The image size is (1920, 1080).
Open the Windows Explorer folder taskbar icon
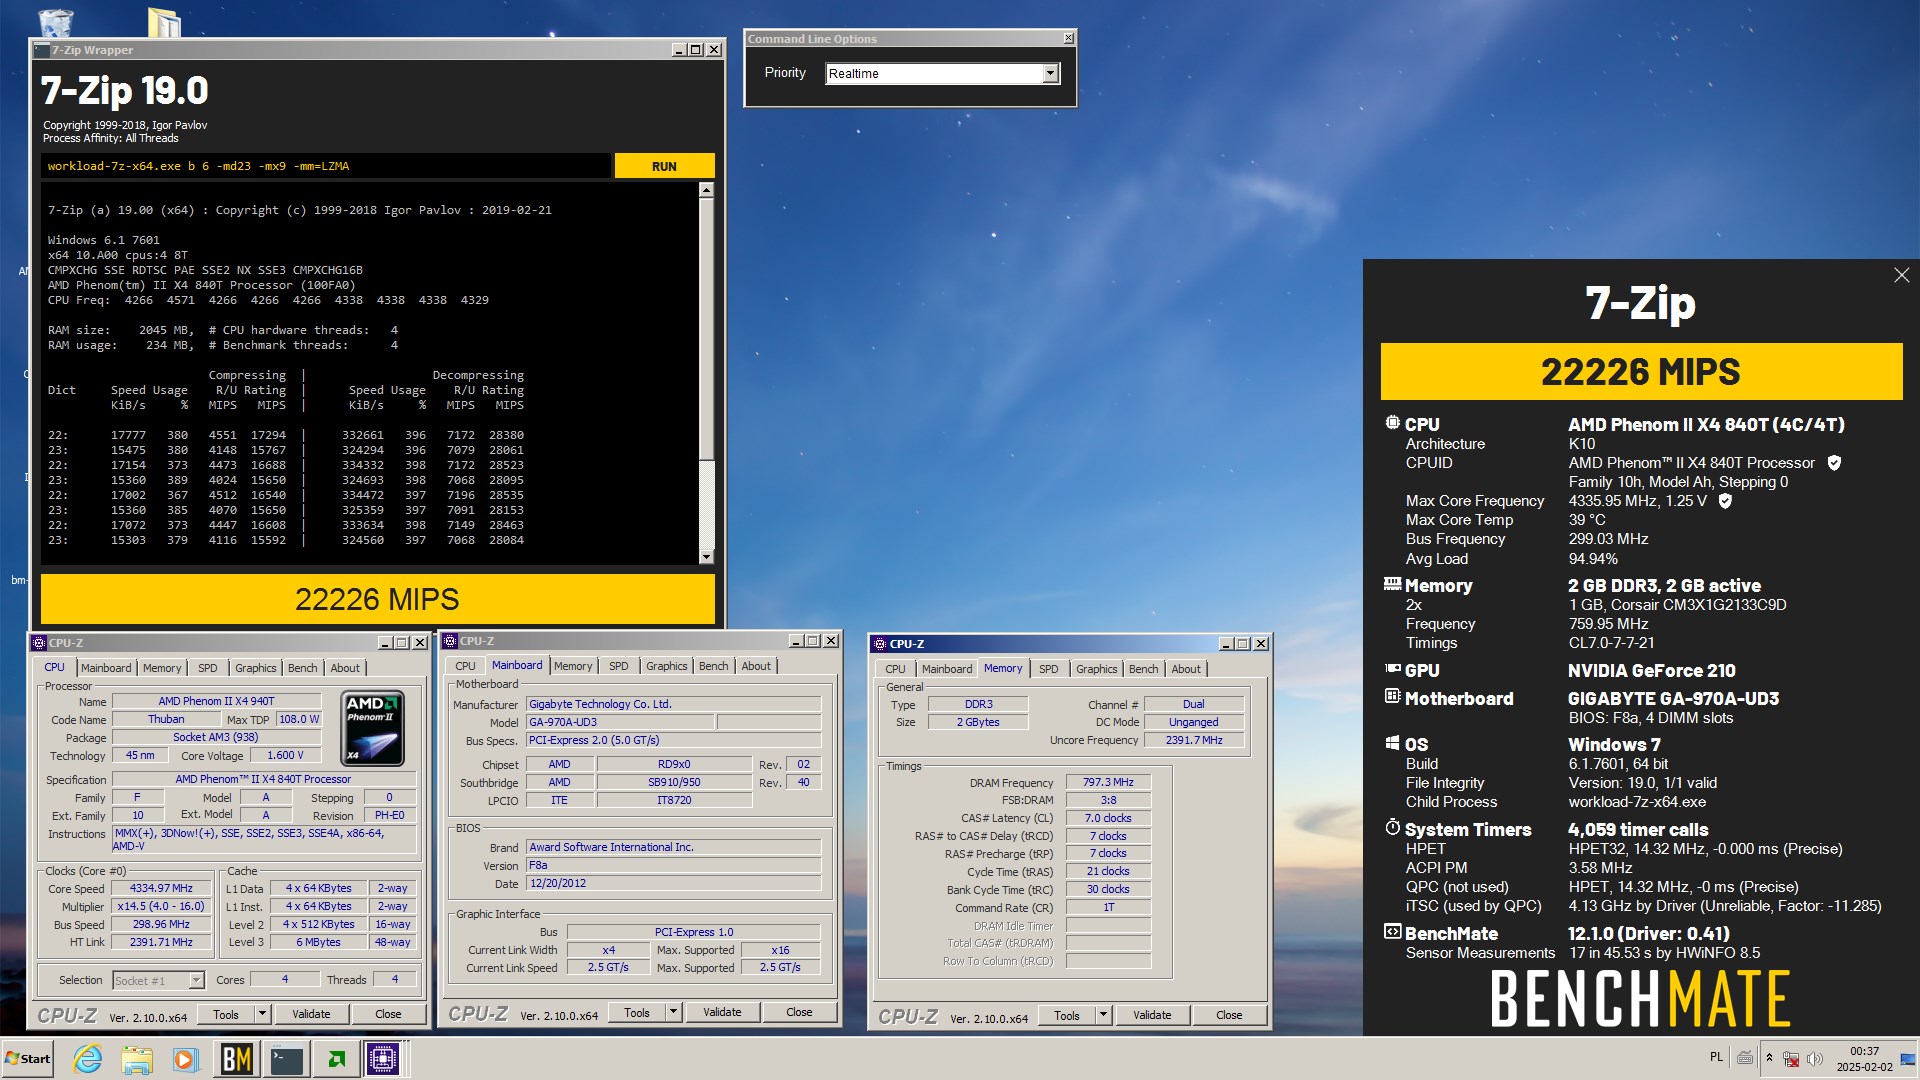click(x=137, y=1058)
